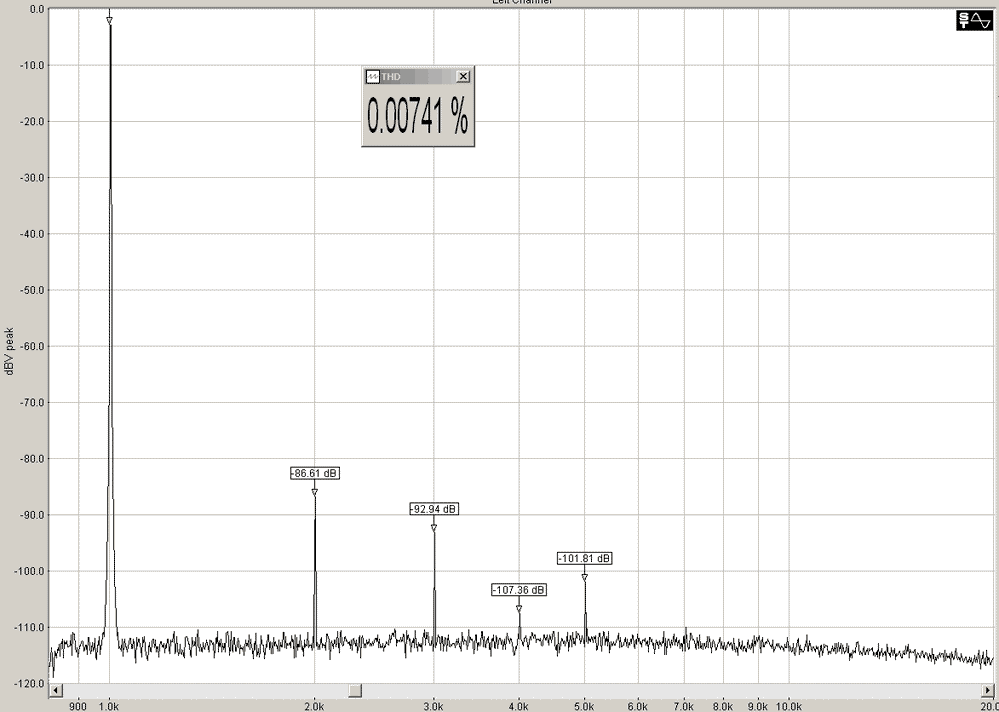Image resolution: width=999 pixels, height=712 pixels.
Task: Click the 5.0k frequency axis label
Action: click(x=585, y=706)
